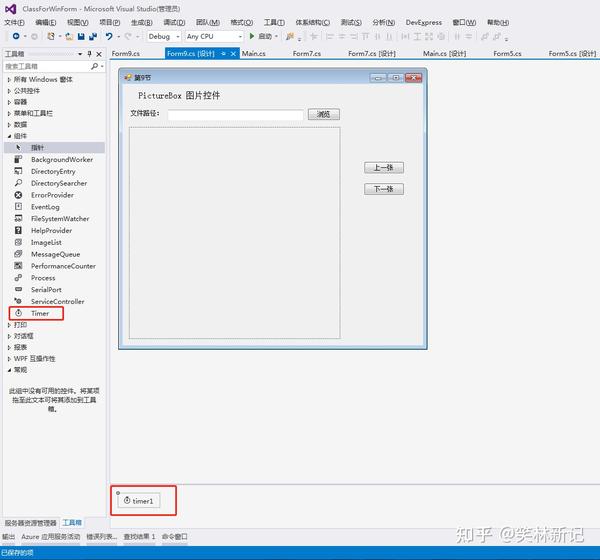Select the ErrorProvider component icon
The image size is (600, 560).
click(x=18, y=195)
